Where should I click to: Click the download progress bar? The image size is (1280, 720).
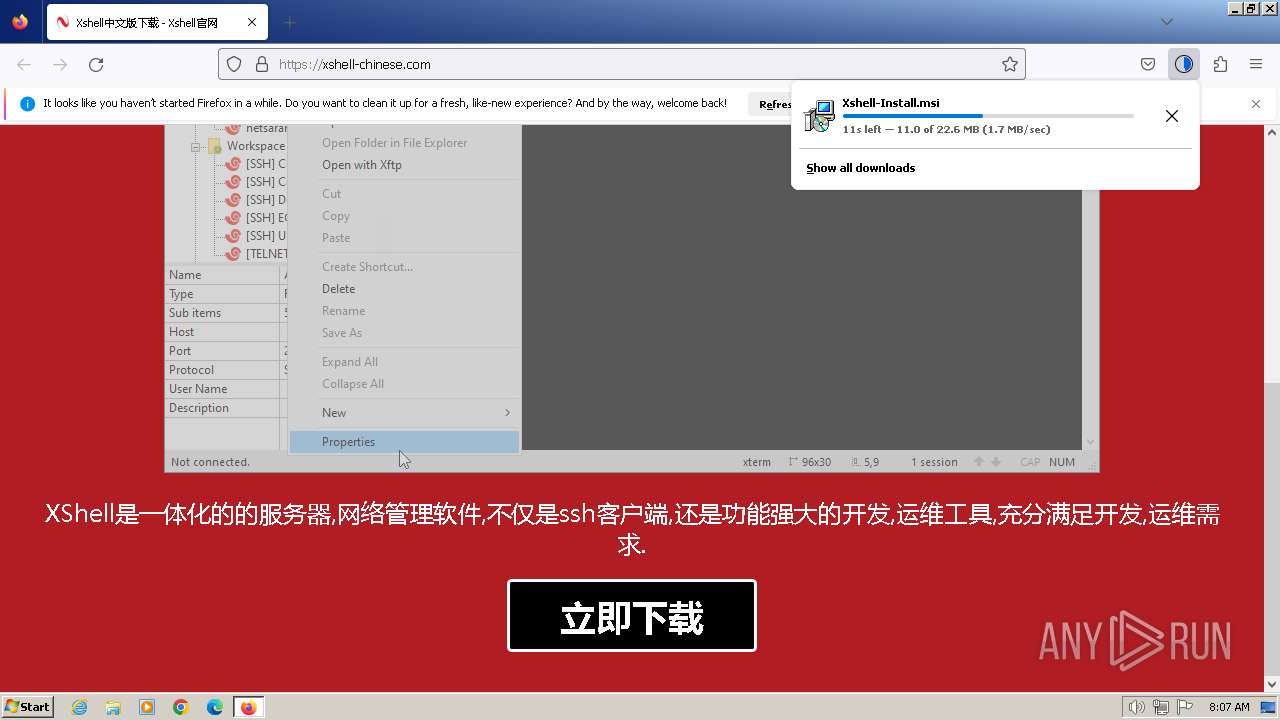tap(988, 116)
